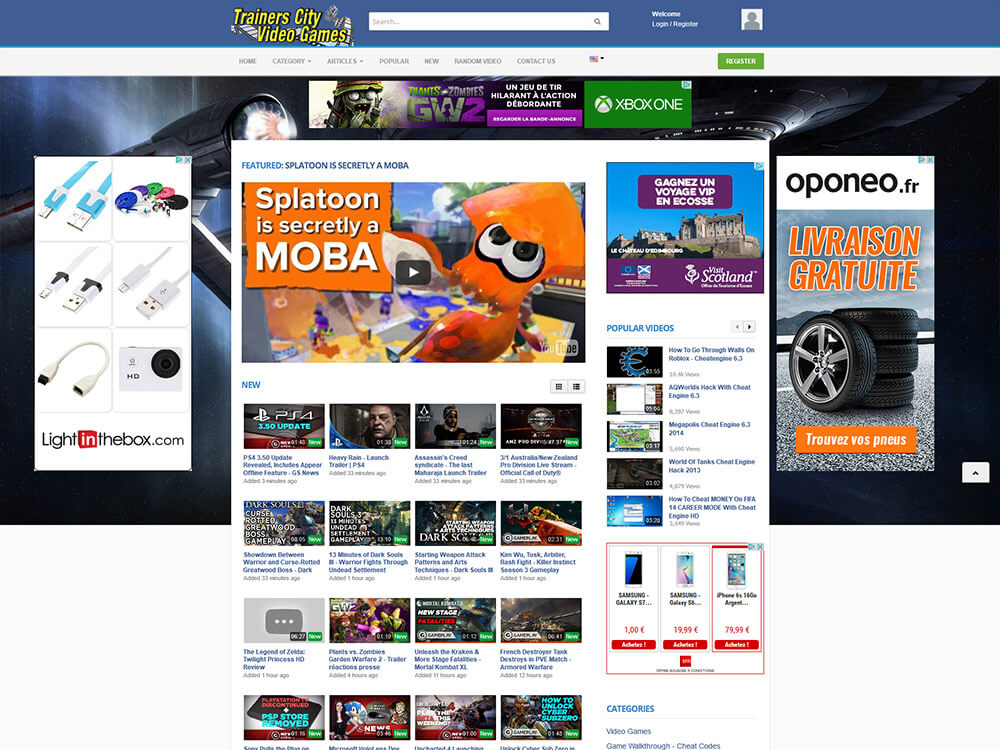Open French Destroyer Tank video thumbnail
This screenshot has height=750, width=1000.
coord(541,621)
